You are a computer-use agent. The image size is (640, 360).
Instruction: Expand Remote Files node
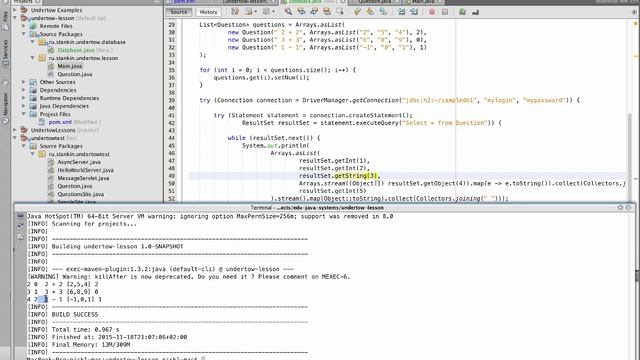pyautogui.click(x=24, y=26)
